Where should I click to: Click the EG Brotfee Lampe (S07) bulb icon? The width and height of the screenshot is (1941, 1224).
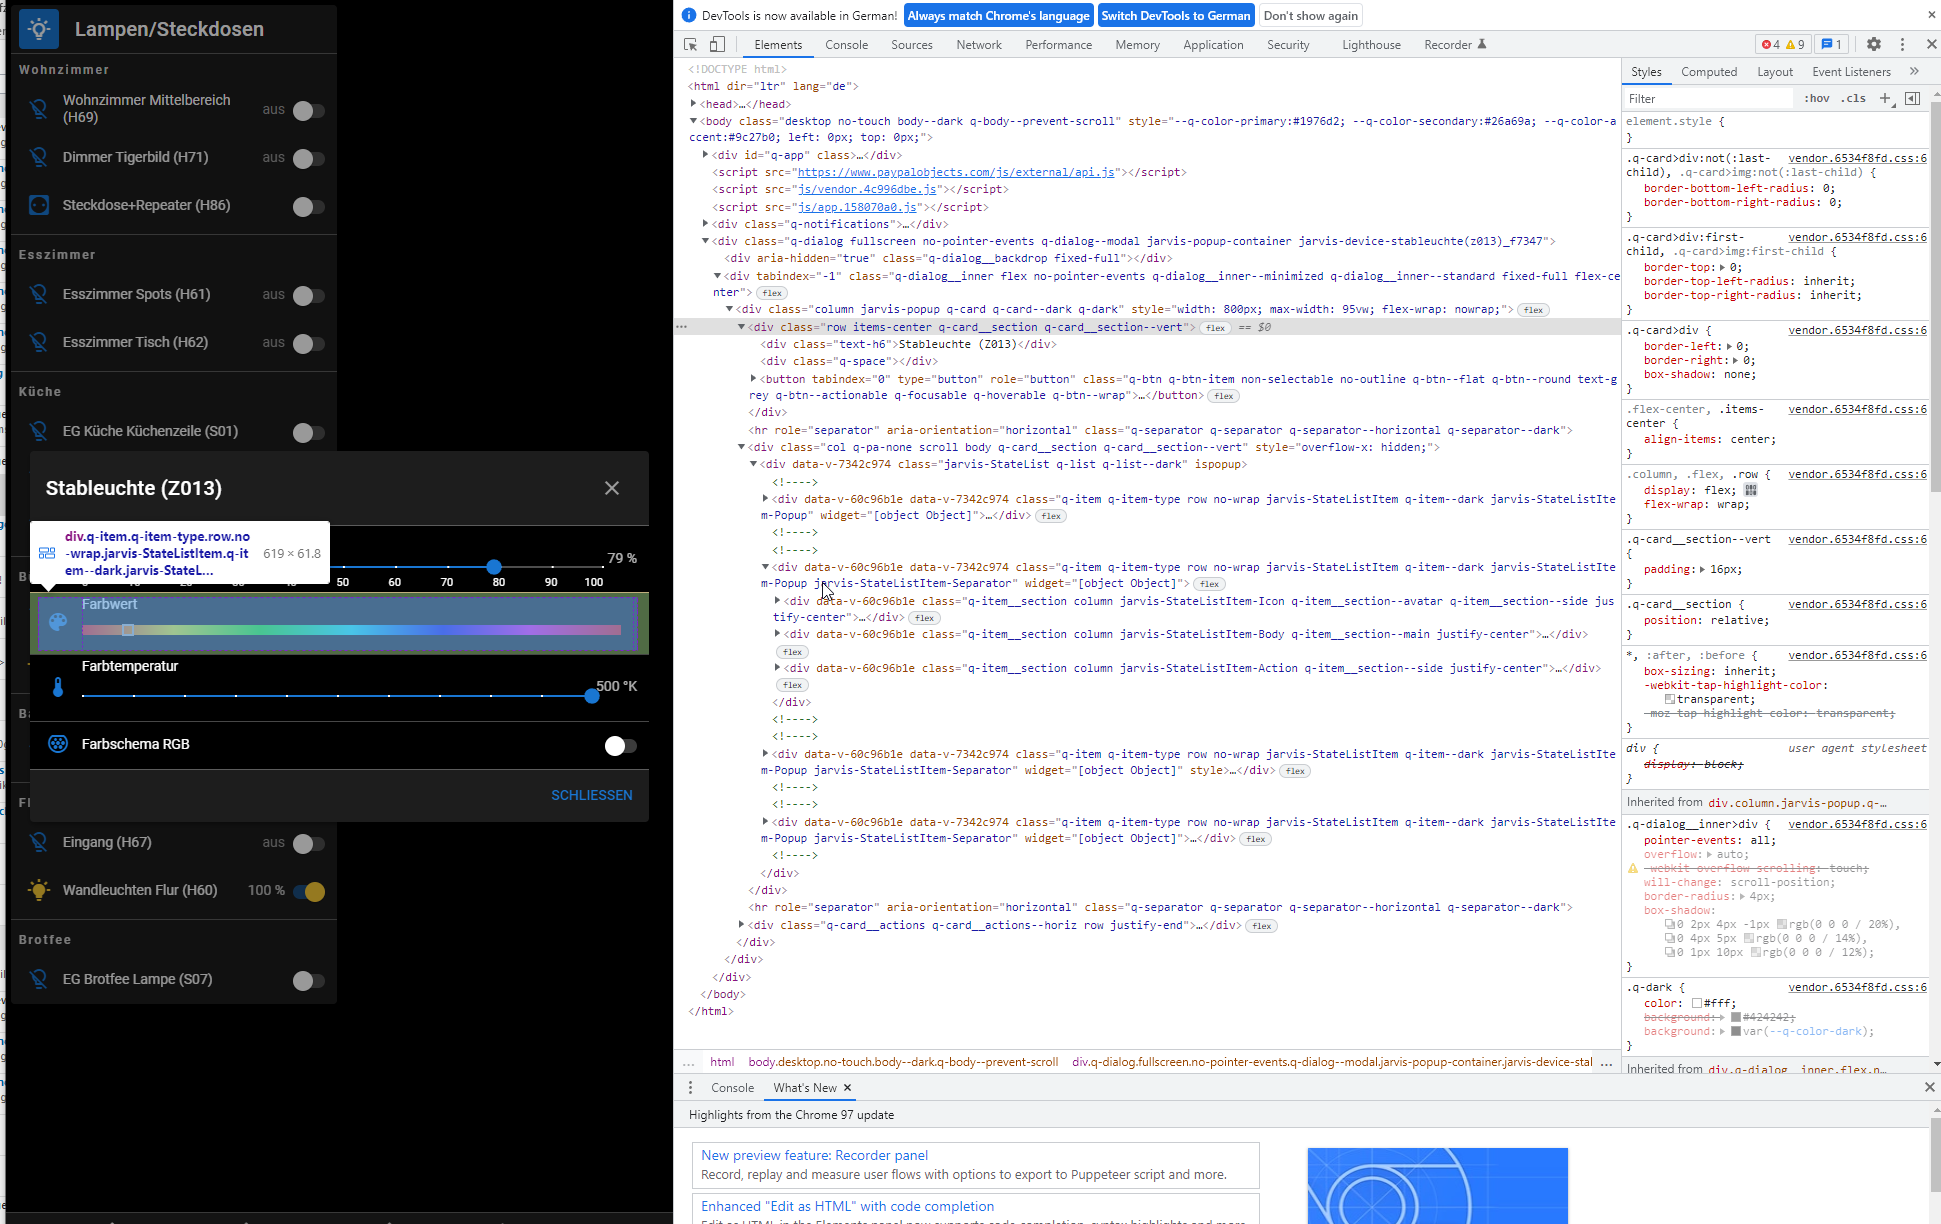[39, 979]
